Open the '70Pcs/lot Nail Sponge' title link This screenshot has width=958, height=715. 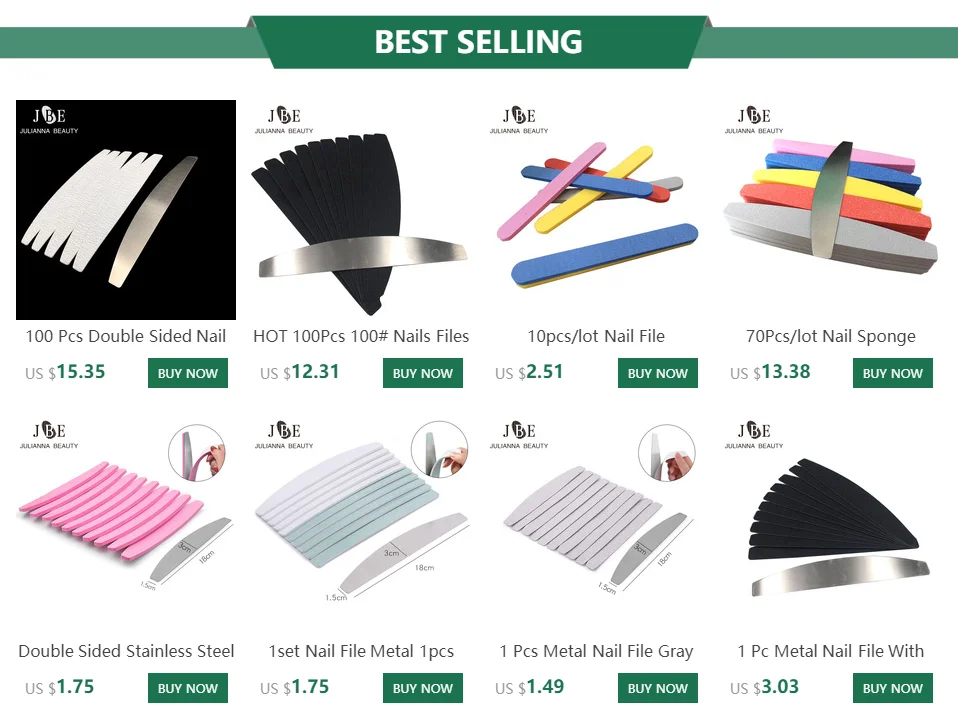831,337
